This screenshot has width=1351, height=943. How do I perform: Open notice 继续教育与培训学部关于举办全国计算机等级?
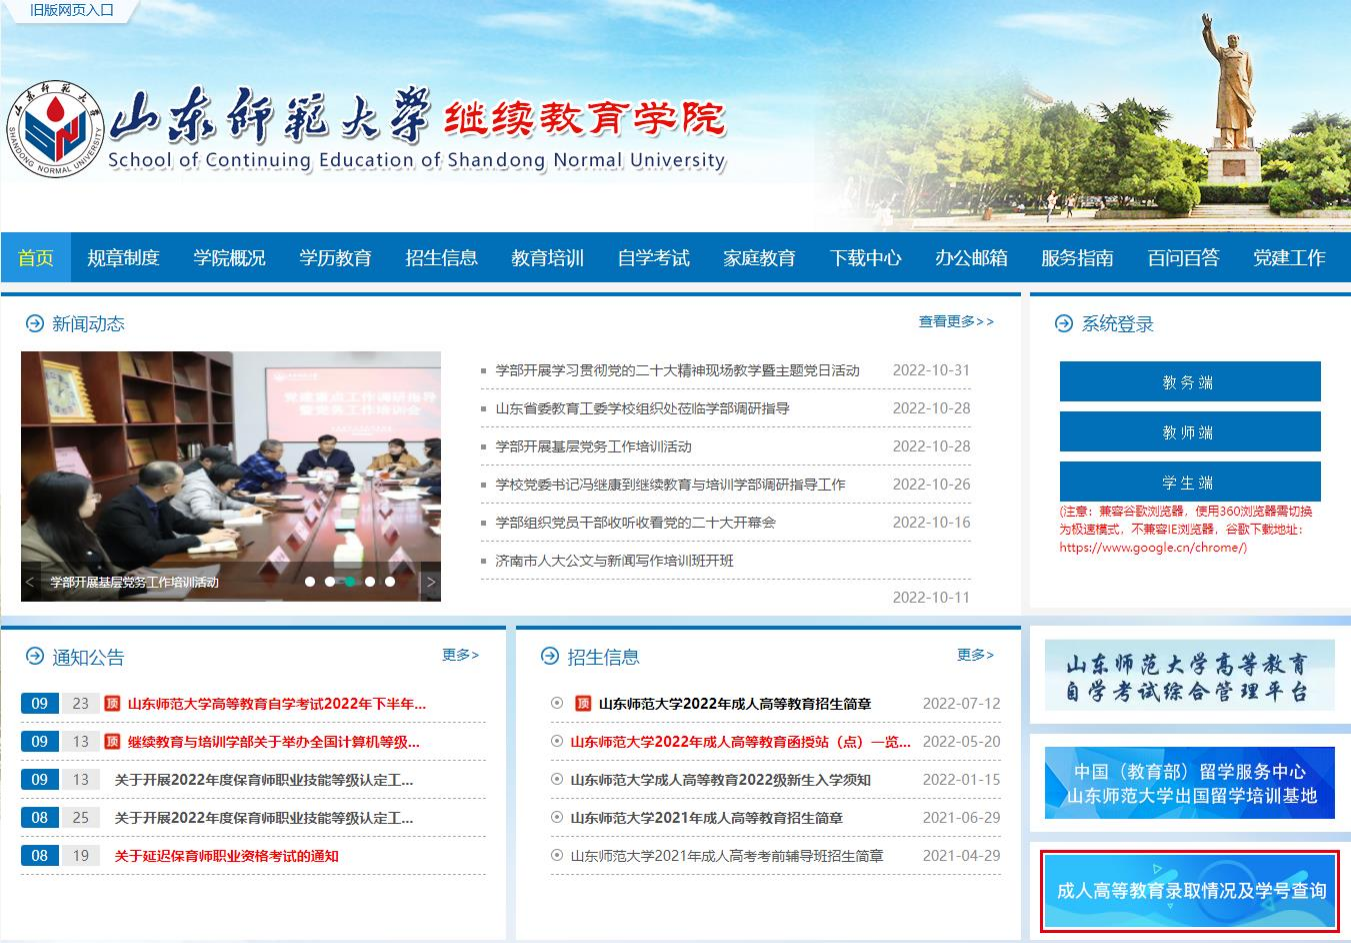point(274,742)
